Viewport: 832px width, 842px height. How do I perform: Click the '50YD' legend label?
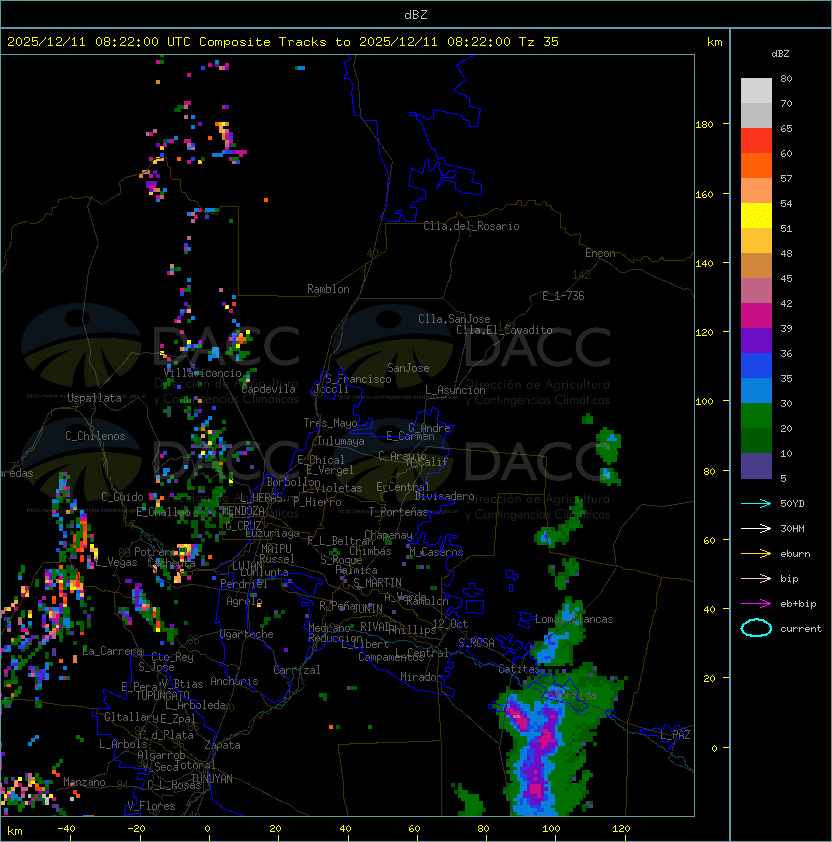pyautogui.click(x=792, y=504)
